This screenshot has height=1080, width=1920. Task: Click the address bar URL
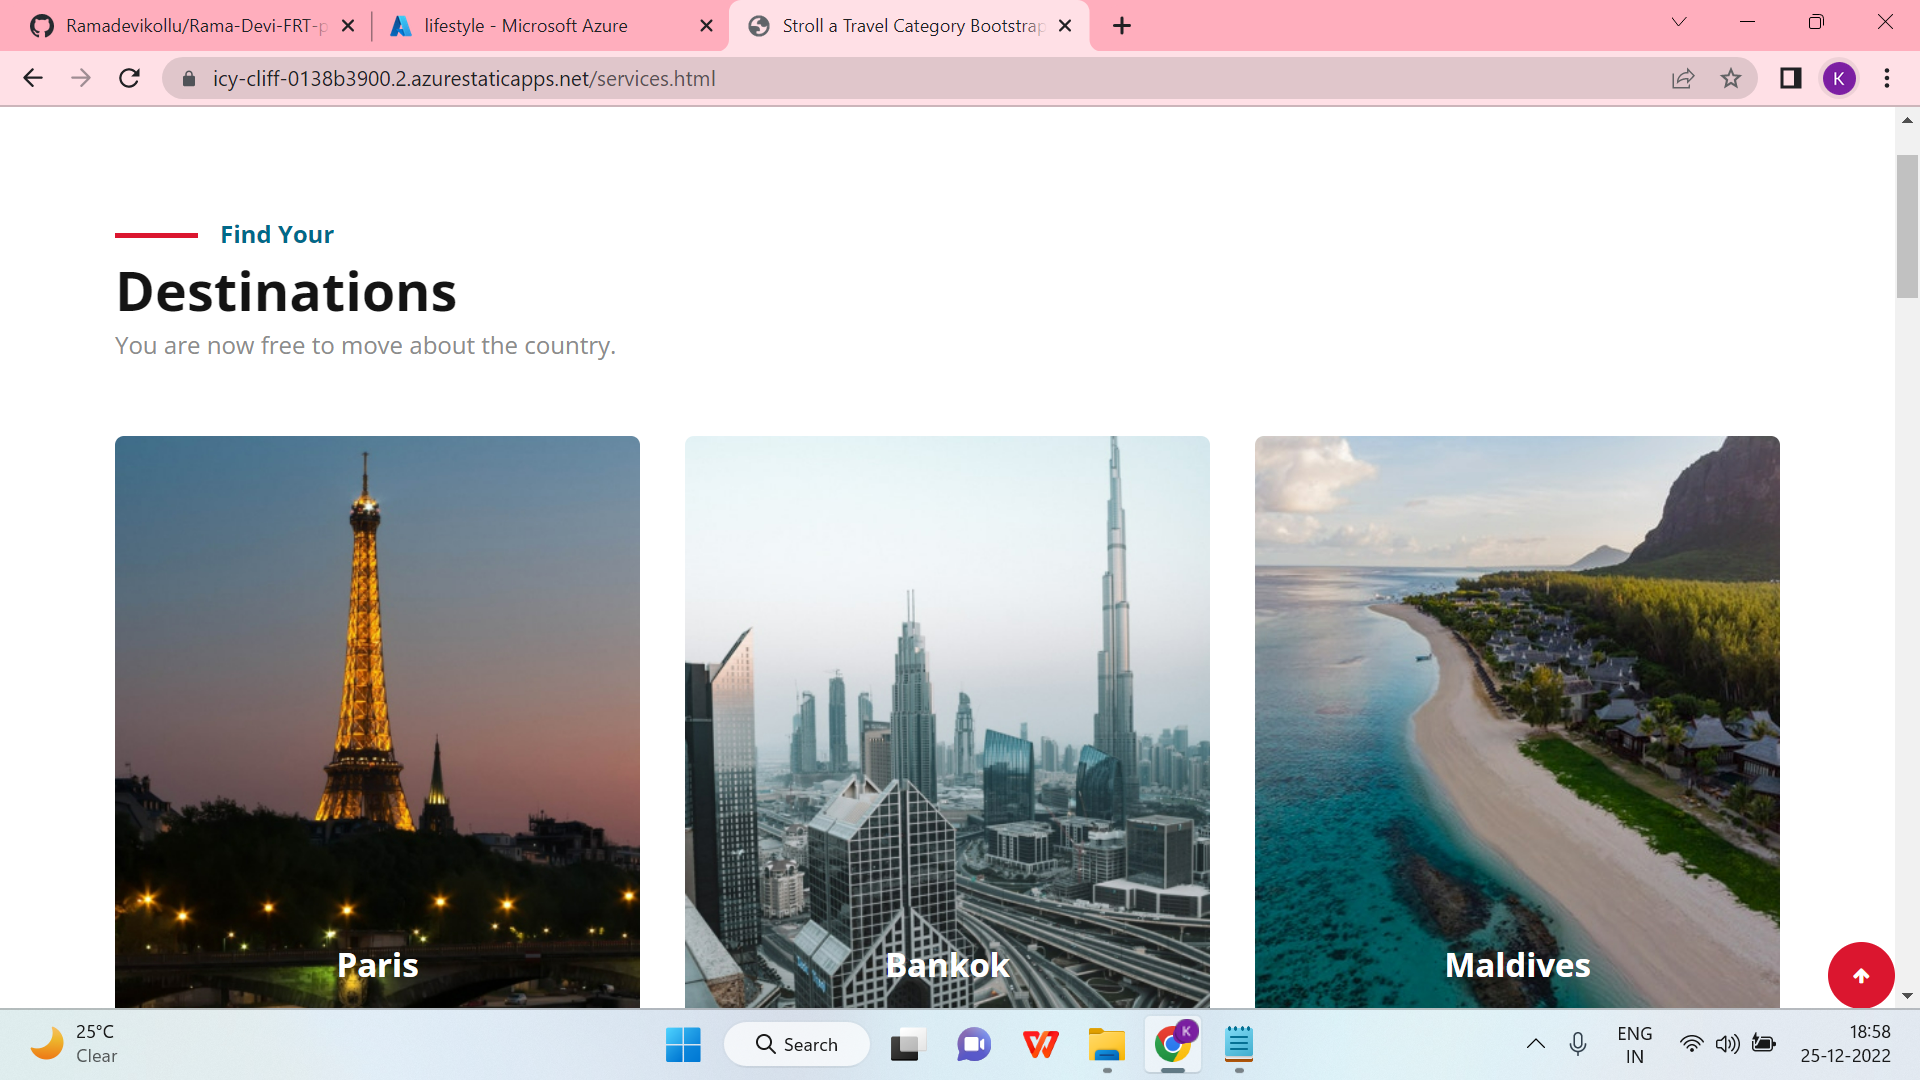click(464, 78)
